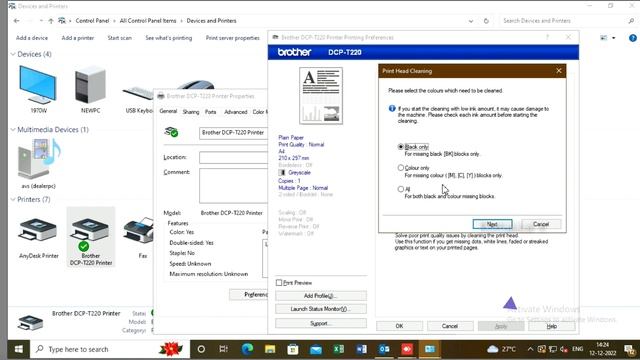Click the weather 27°C tray icon
Screen dimensions: 640x360
(x=501, y=349)
